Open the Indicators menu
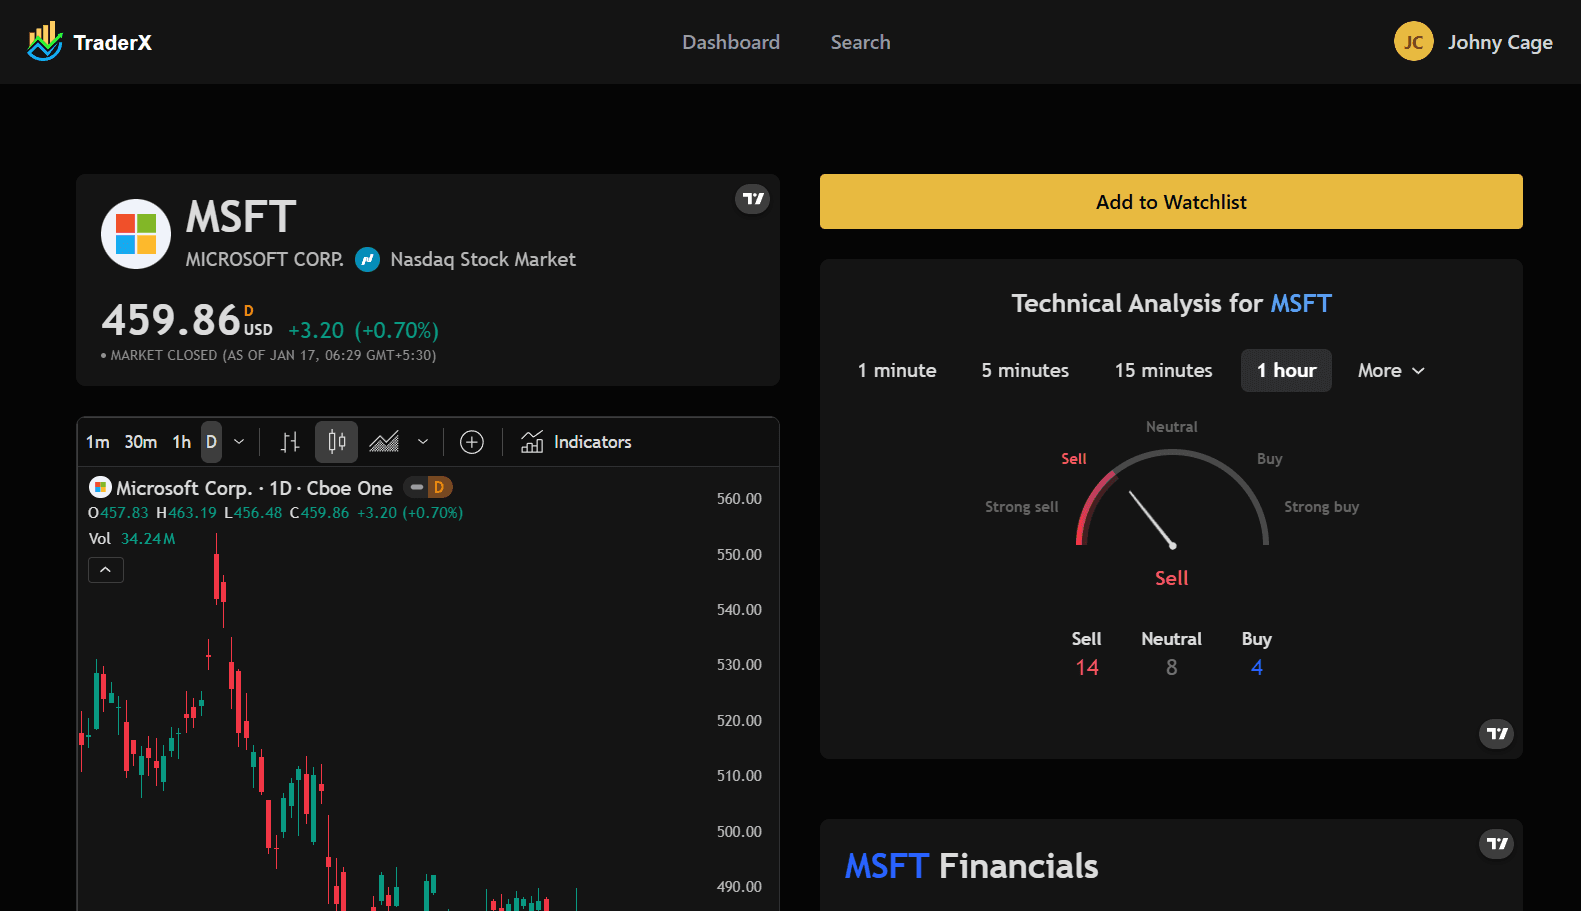This screenshot has height=911, width=1581. [576, 442]
